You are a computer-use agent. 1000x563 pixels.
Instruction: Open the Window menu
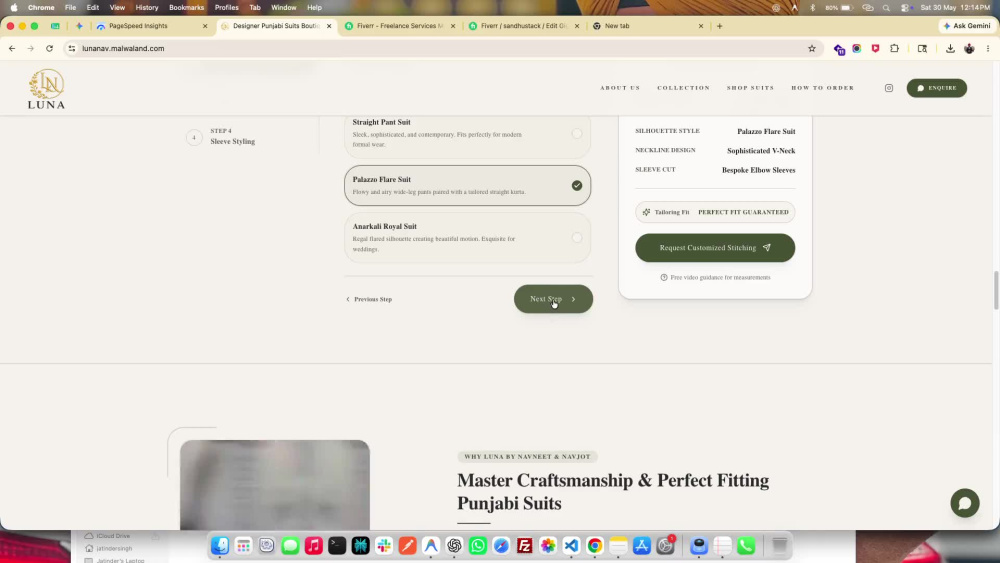click(284, 8)
